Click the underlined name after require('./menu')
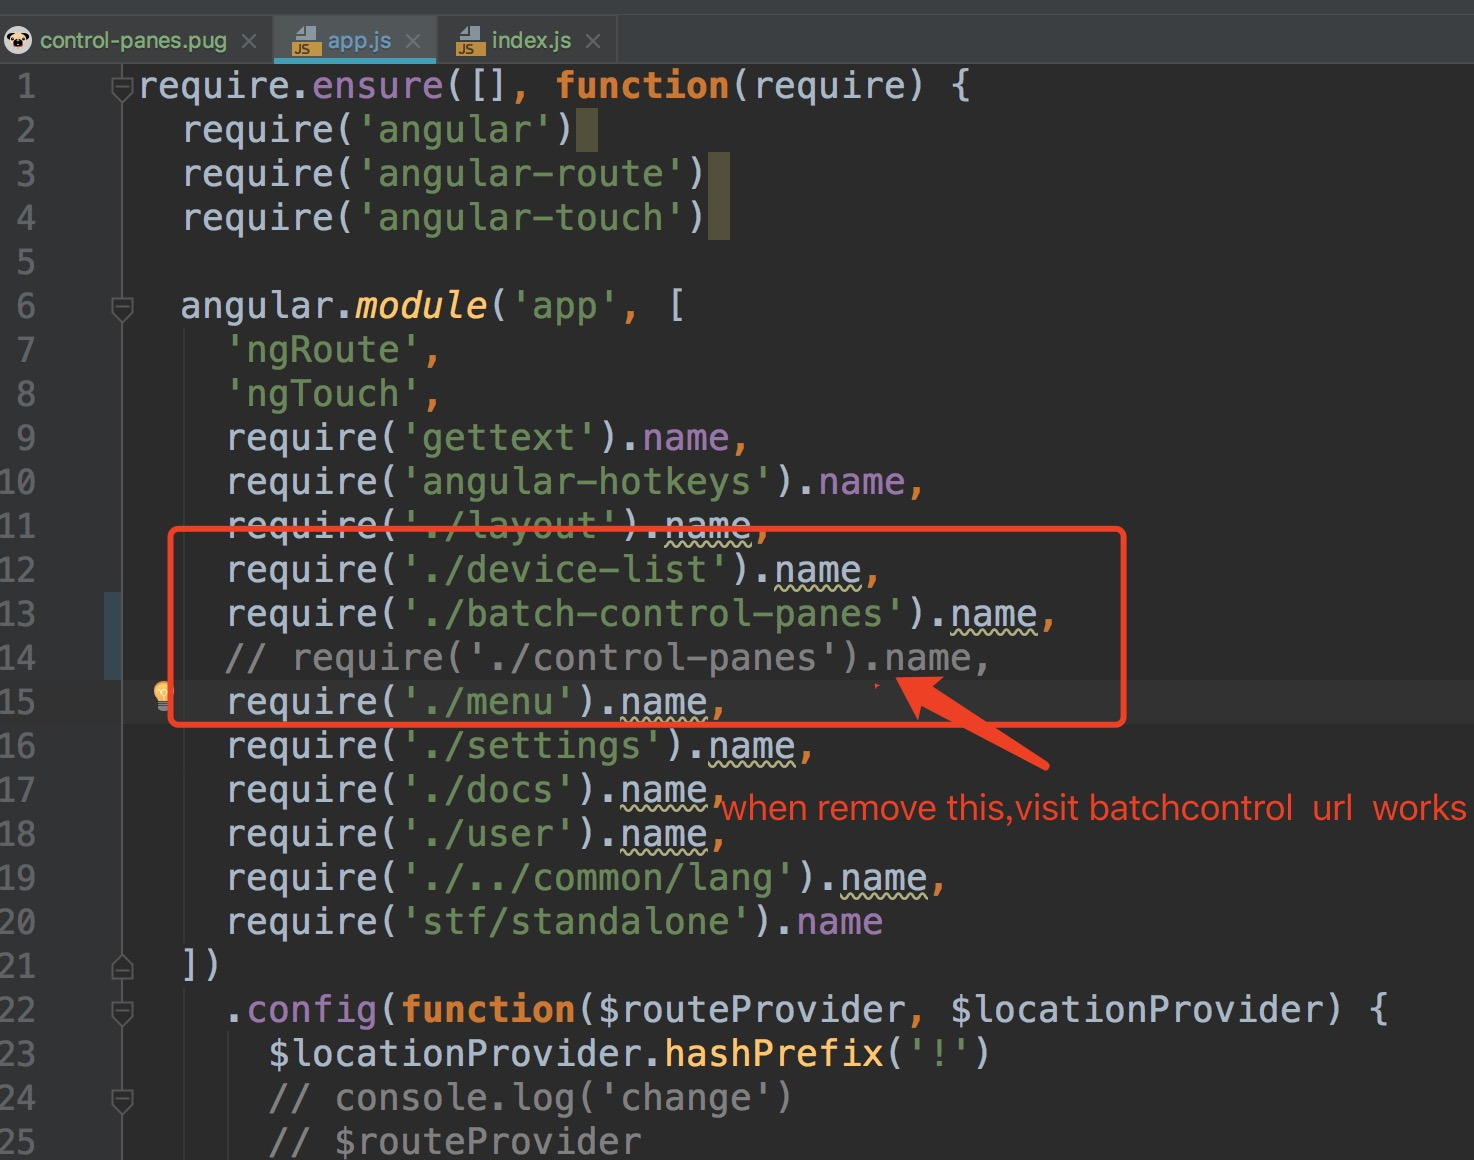This screenshot has height=1160, width=1474. [x=662, y=701]
